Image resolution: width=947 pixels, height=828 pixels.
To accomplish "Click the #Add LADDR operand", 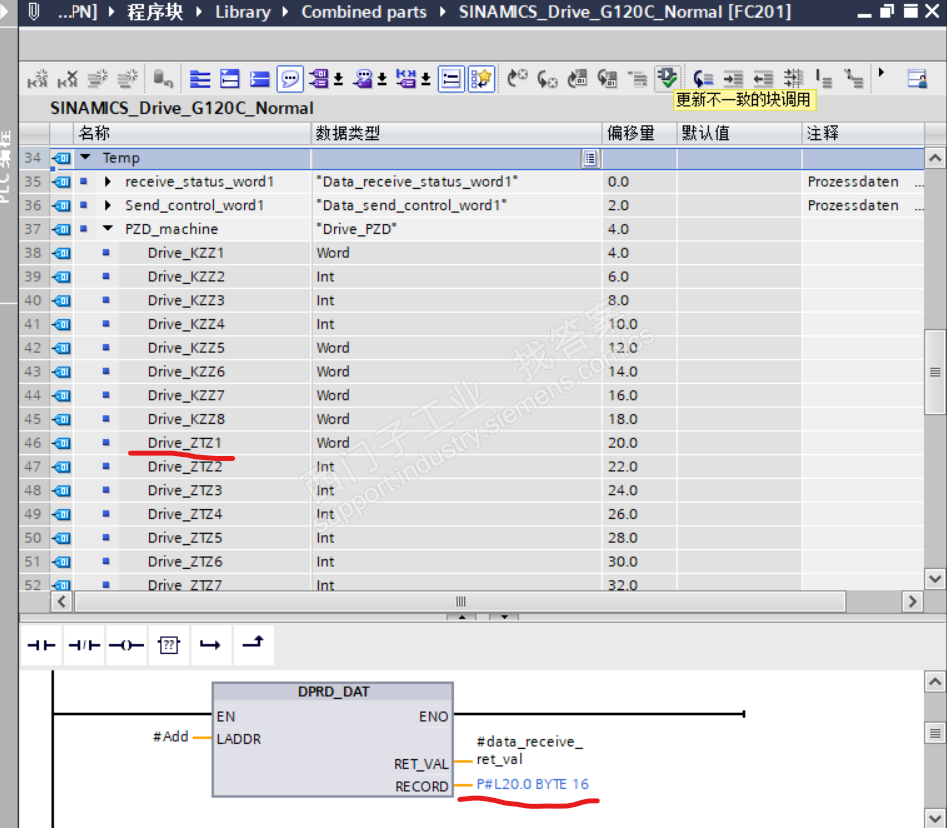I will [170, 737].
